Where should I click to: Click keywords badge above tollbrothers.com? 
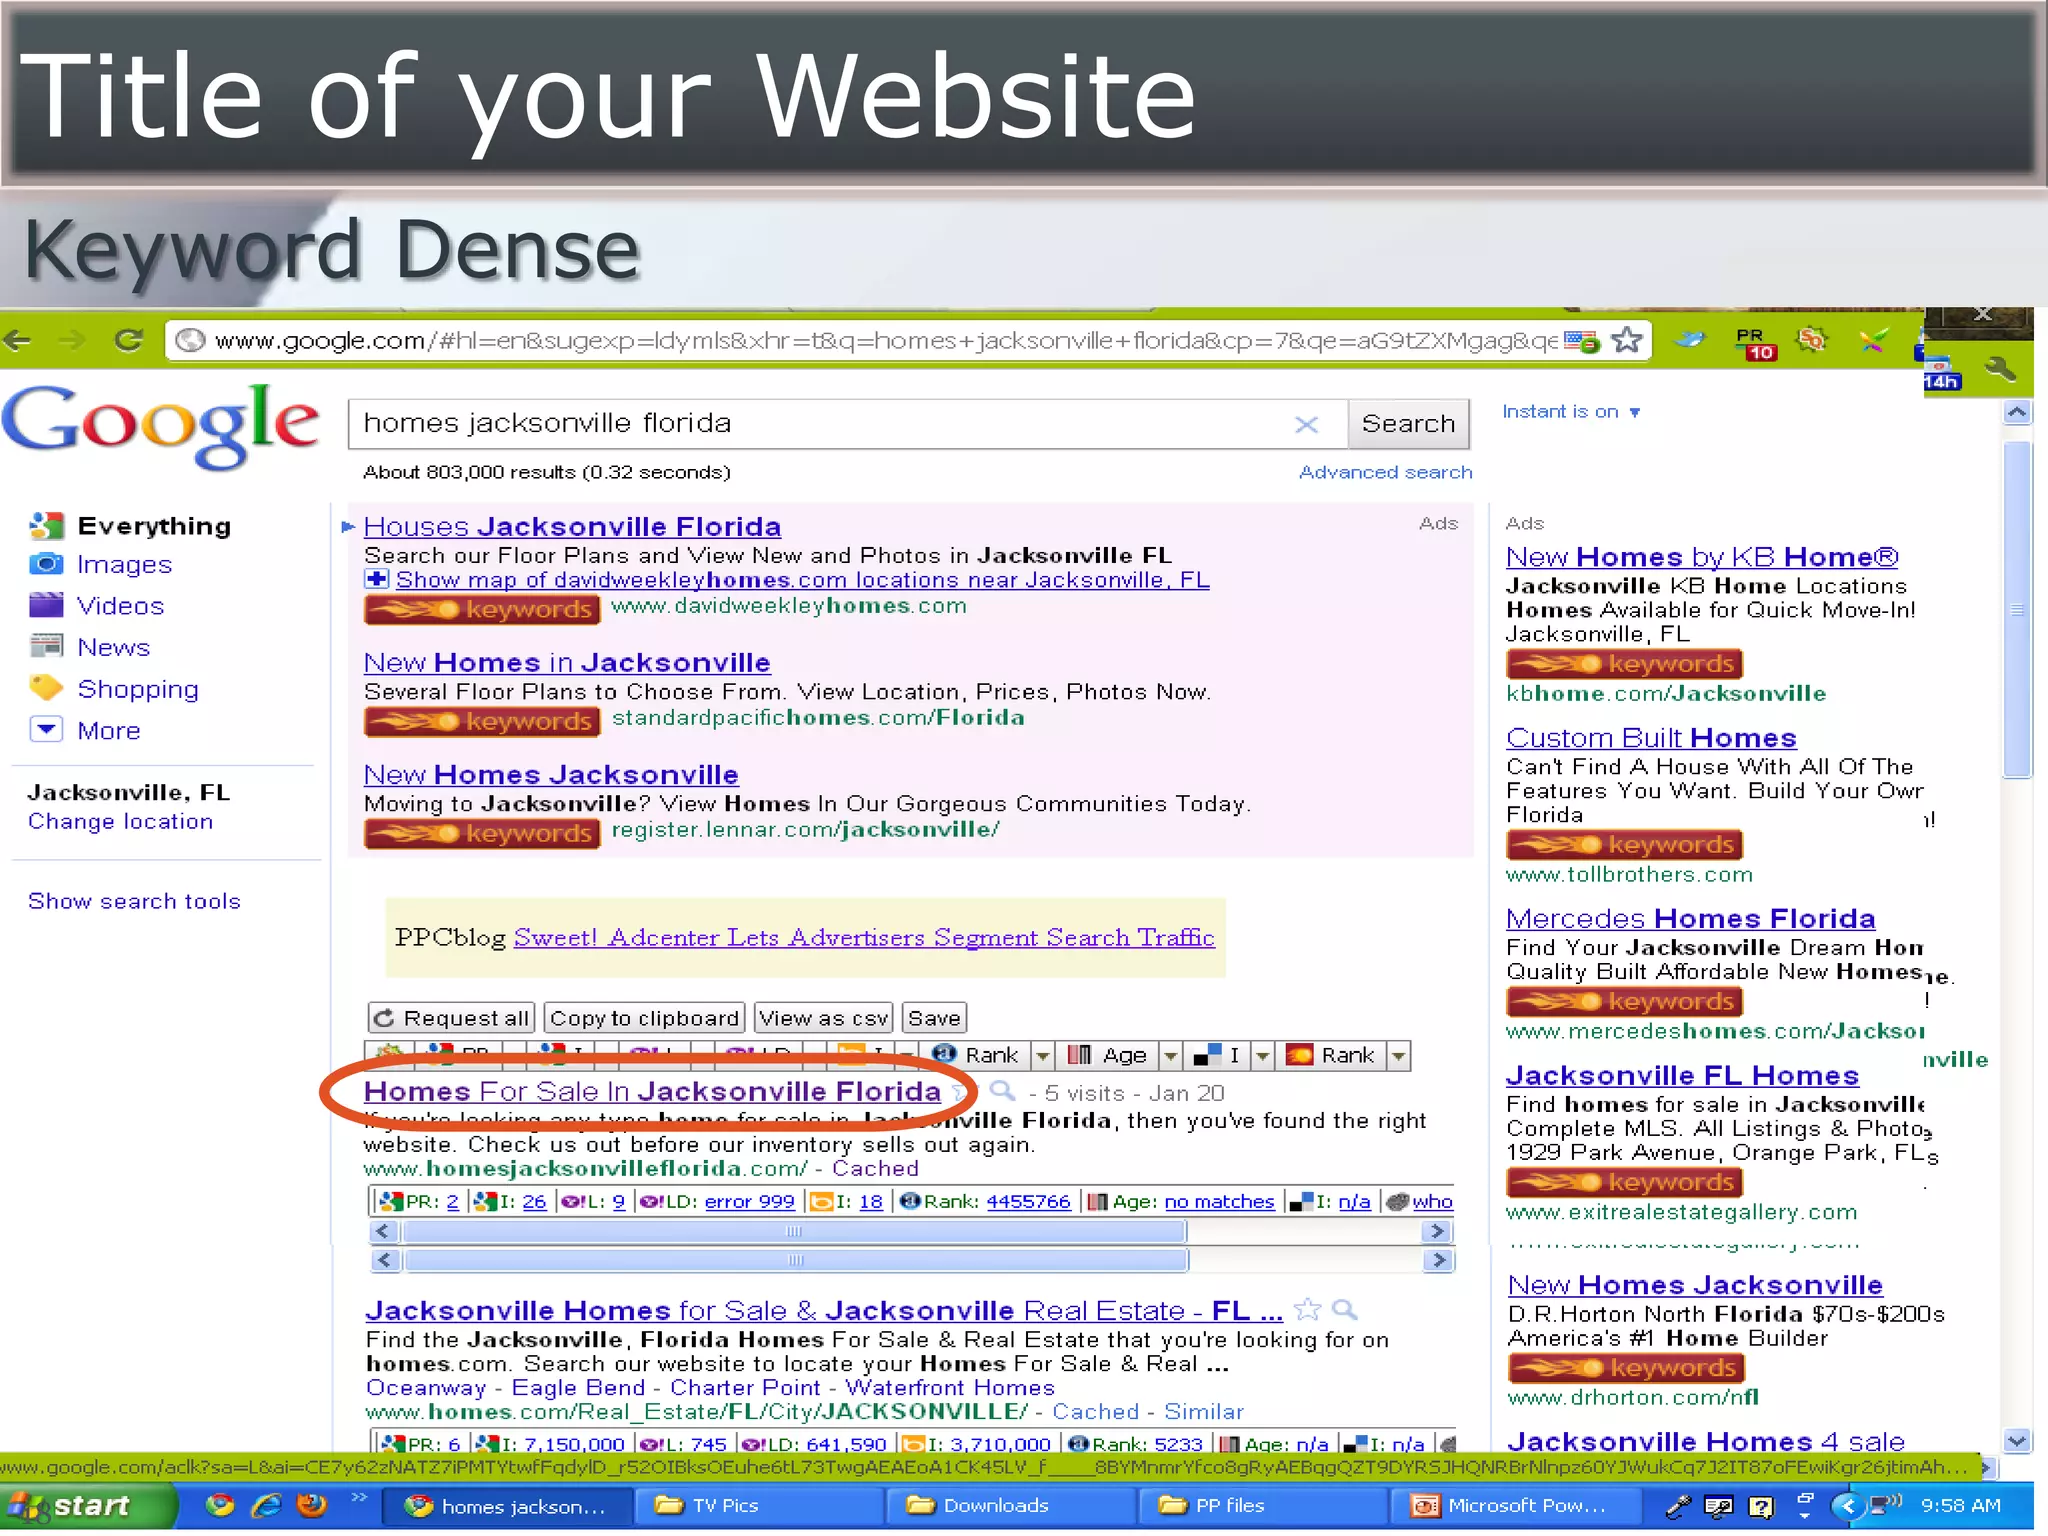point(1624,844)
